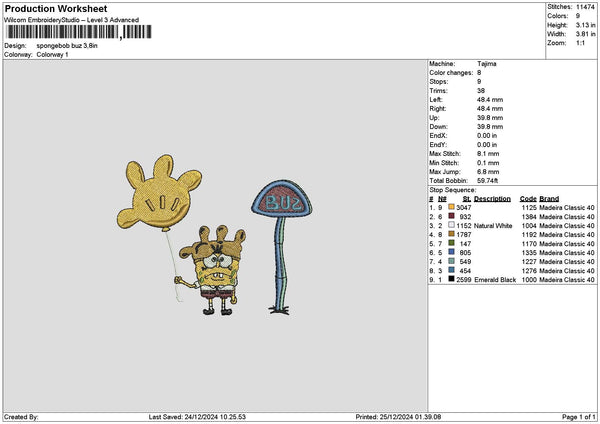Click the Height value 3.13 in

point(585,25)
